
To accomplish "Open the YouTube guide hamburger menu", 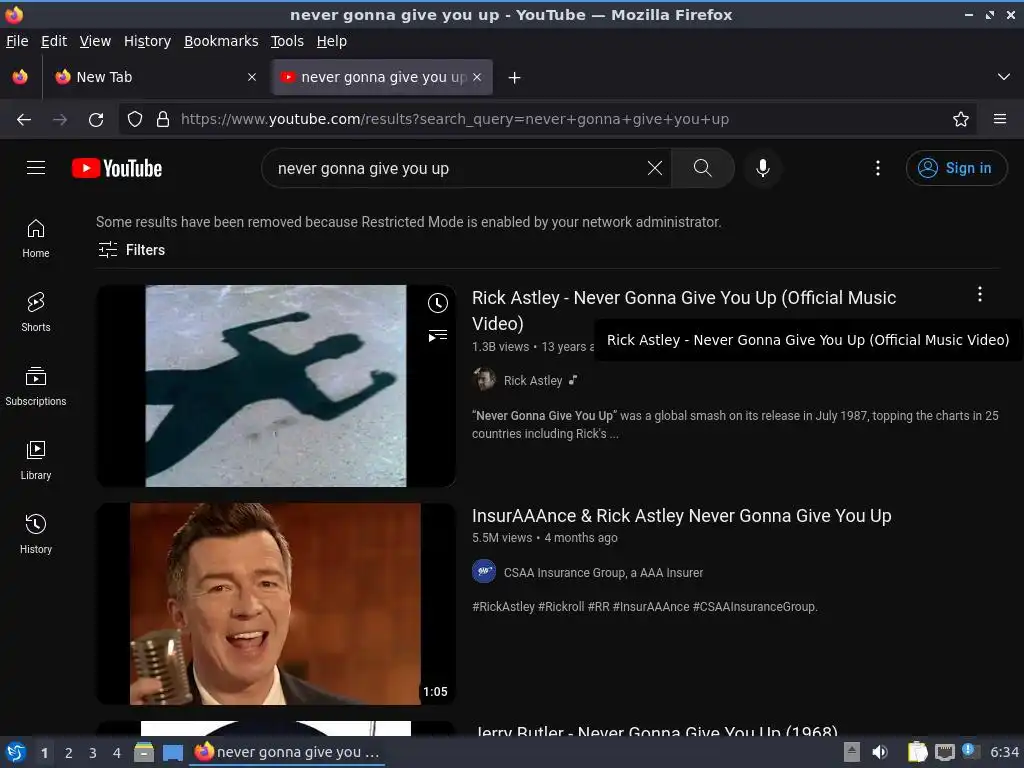I will click(36, 168).
